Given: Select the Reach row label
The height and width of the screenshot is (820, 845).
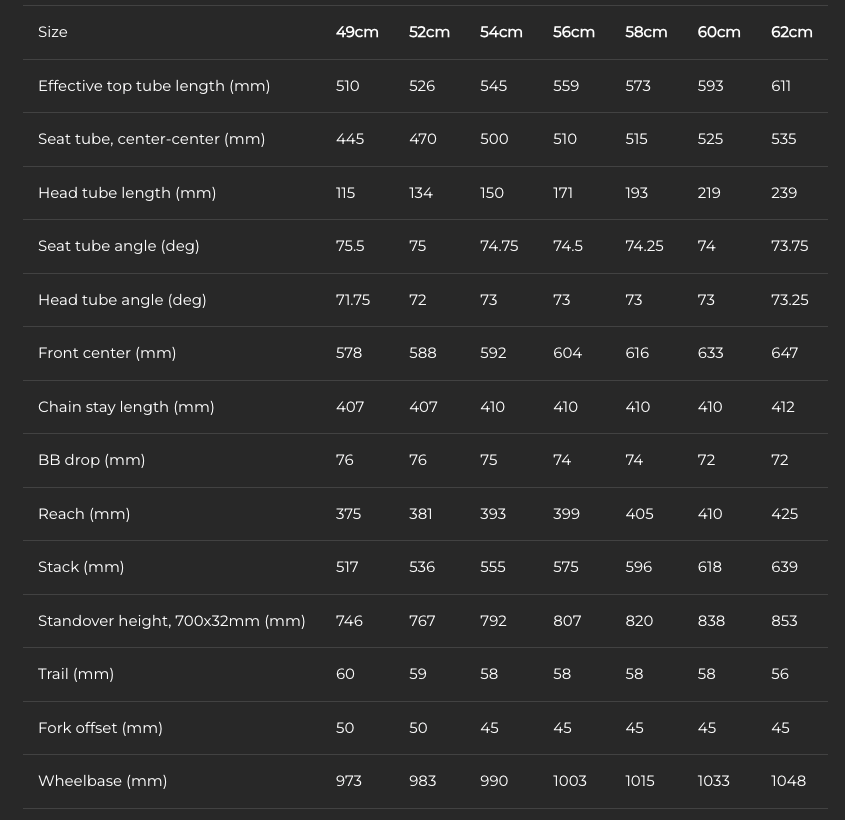Looking at the screenshot, I should 84,514.
